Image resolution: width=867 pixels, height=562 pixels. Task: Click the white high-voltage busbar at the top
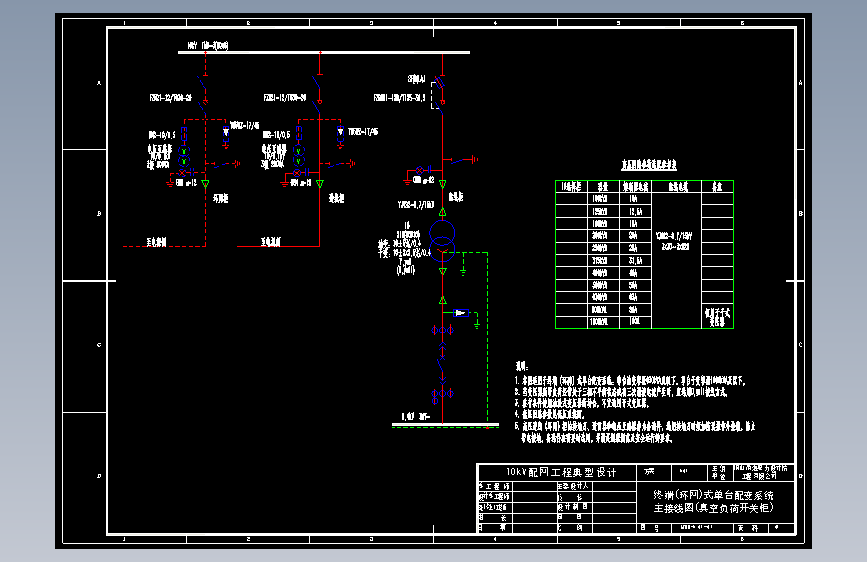coord(324,53)
